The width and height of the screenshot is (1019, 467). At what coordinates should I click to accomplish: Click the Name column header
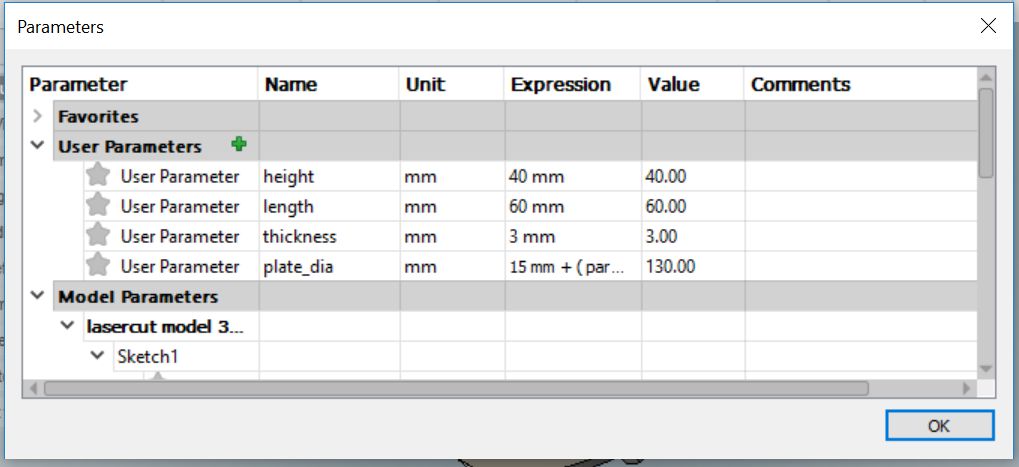coord(329,84)
